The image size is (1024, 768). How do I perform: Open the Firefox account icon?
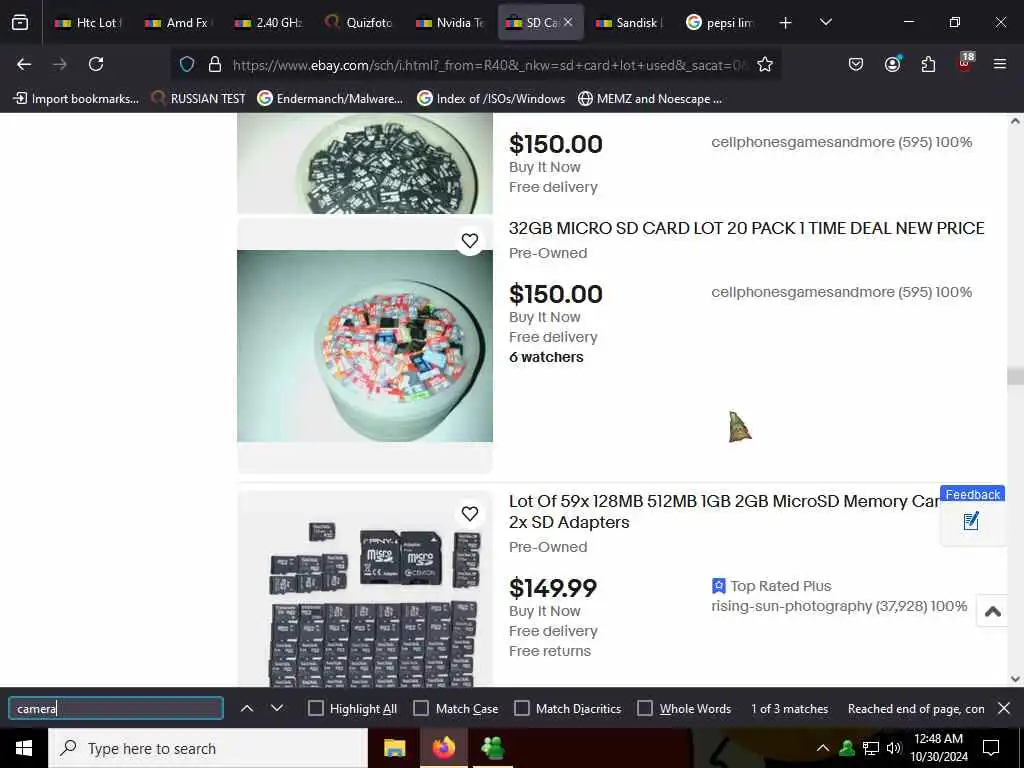click(x=892, y=64)
